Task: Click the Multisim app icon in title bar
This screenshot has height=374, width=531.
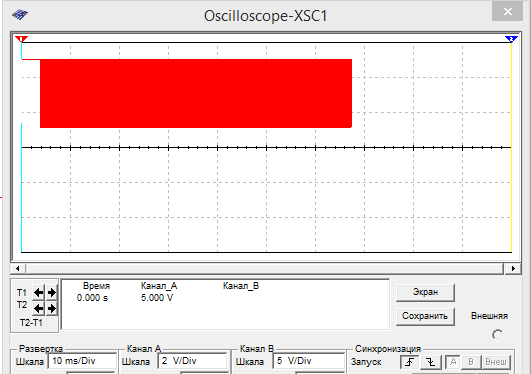Action: pyautogui.click(x=20, y=15)
